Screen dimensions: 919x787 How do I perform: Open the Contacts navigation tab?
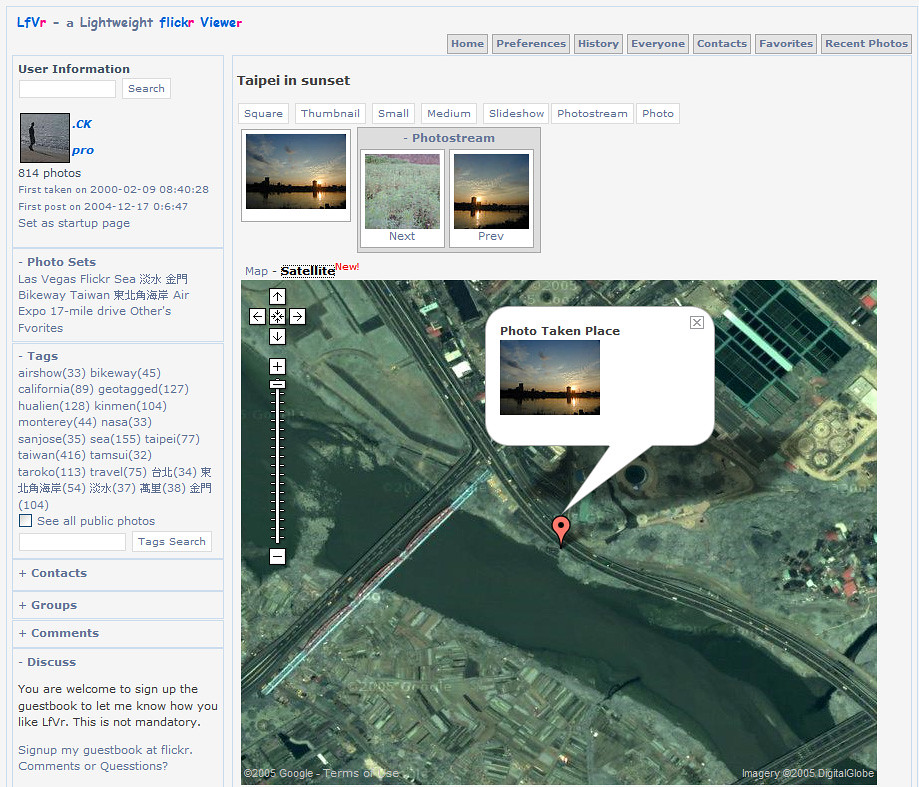(x=722, y=43)
